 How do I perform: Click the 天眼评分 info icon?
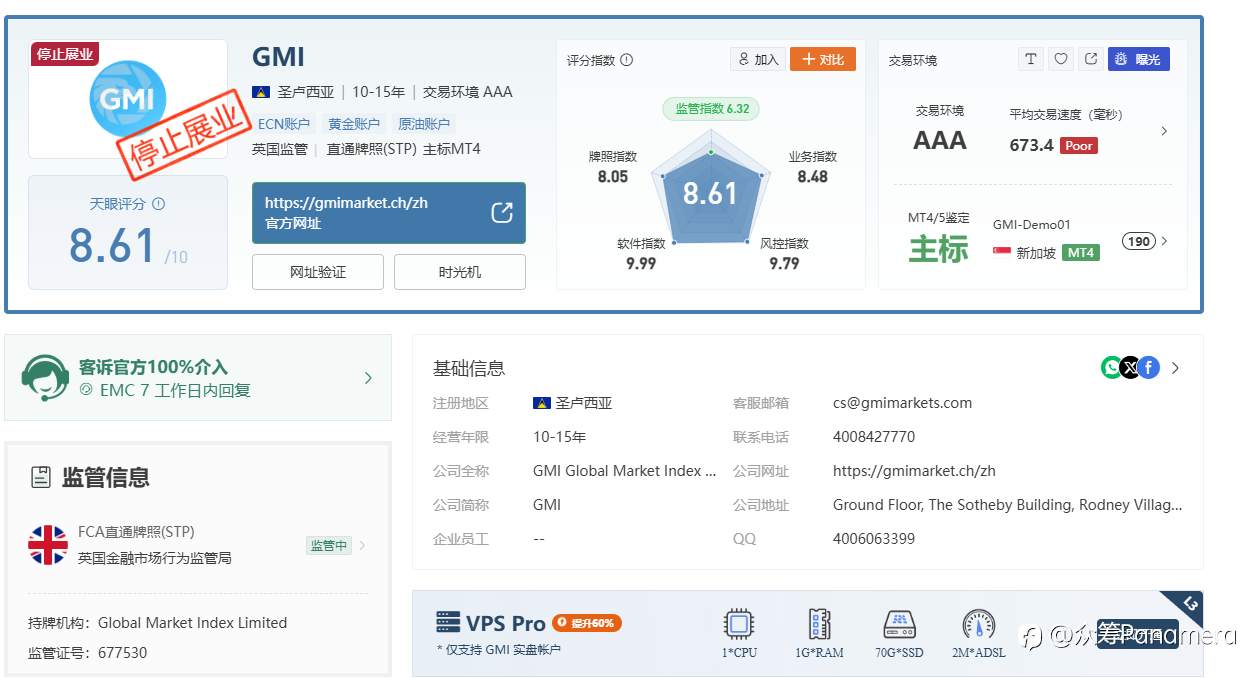point(158,204)
